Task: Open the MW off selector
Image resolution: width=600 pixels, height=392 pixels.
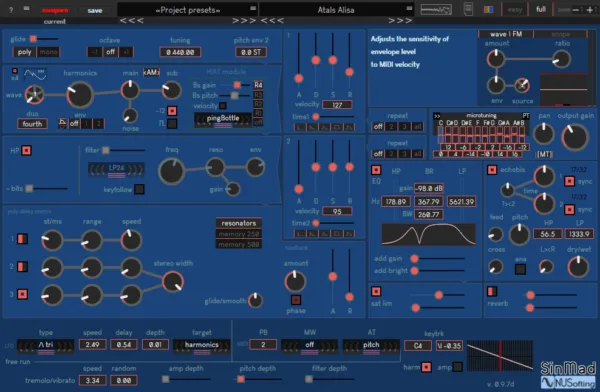Action: click(310, 346)
